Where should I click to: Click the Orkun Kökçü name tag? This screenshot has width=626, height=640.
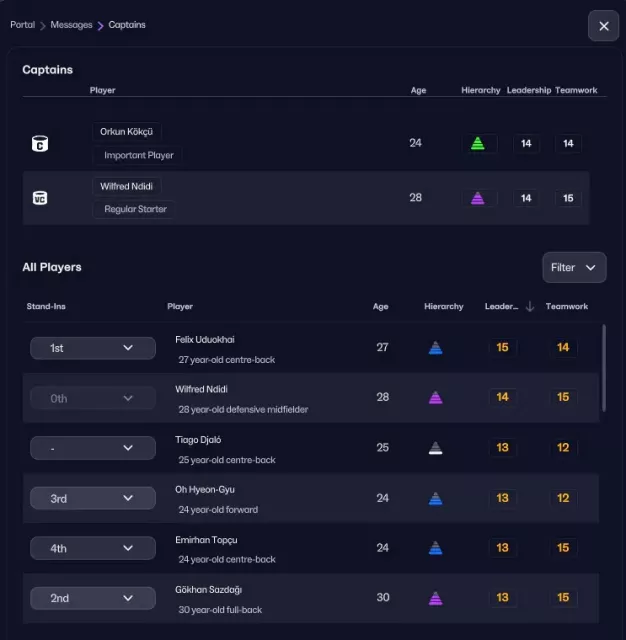click(x=127, y=131)
